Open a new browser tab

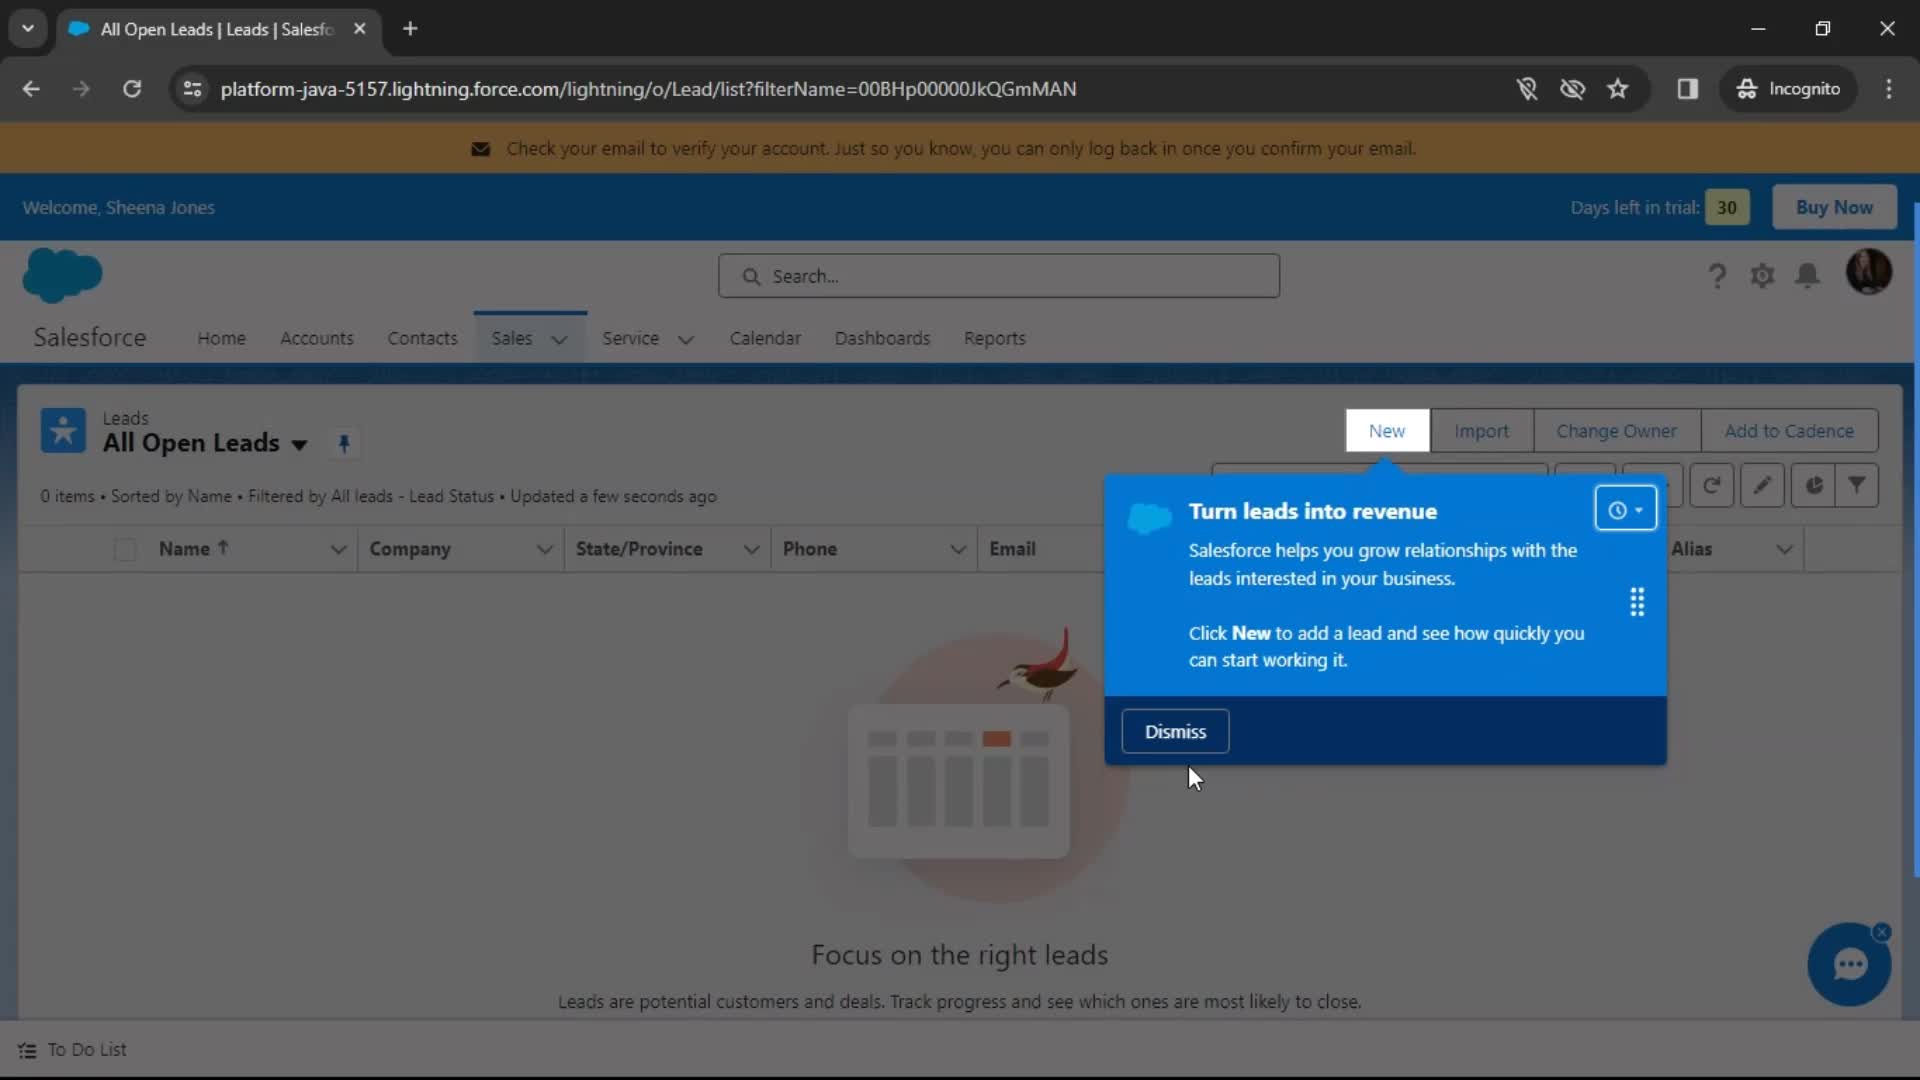[x=410, y=29]
